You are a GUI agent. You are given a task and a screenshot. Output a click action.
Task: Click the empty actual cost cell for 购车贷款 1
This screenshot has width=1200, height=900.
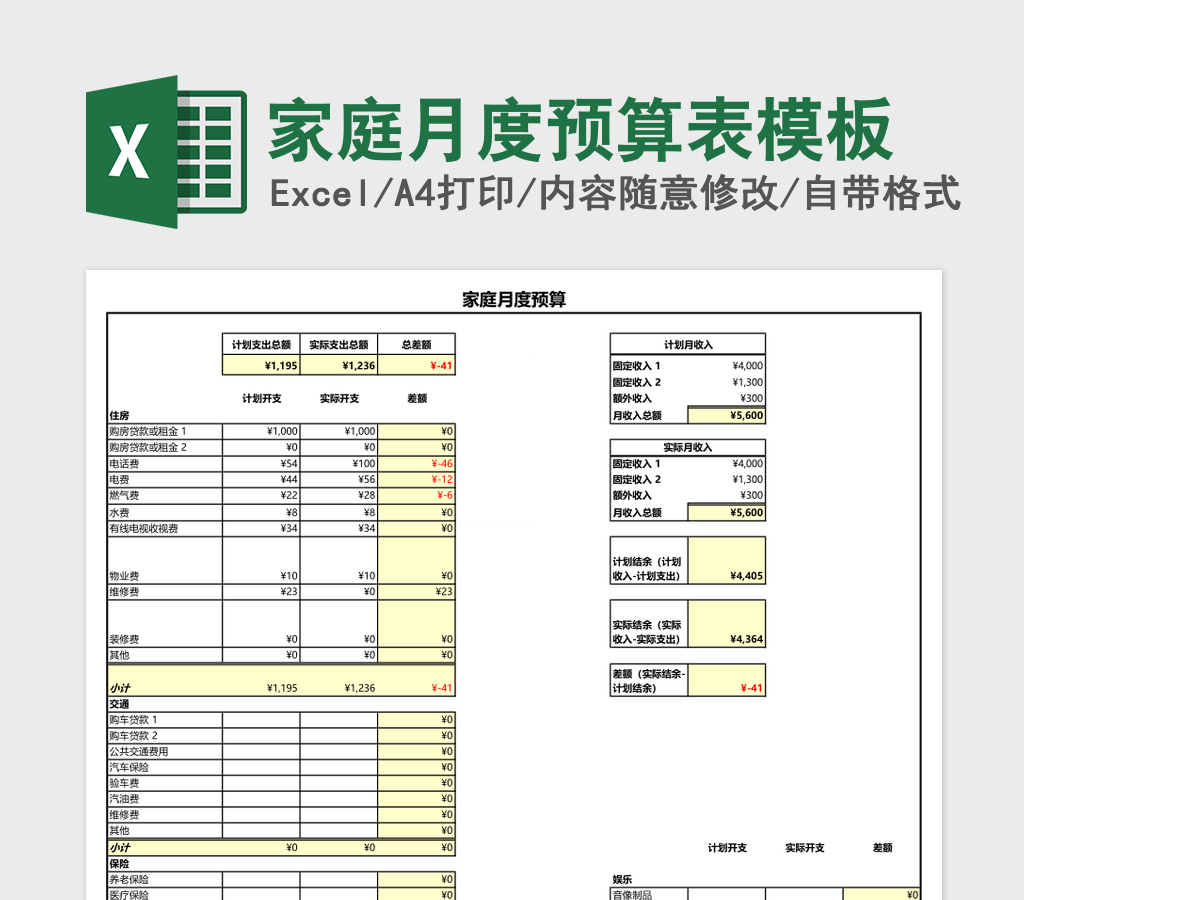[339, 719]
